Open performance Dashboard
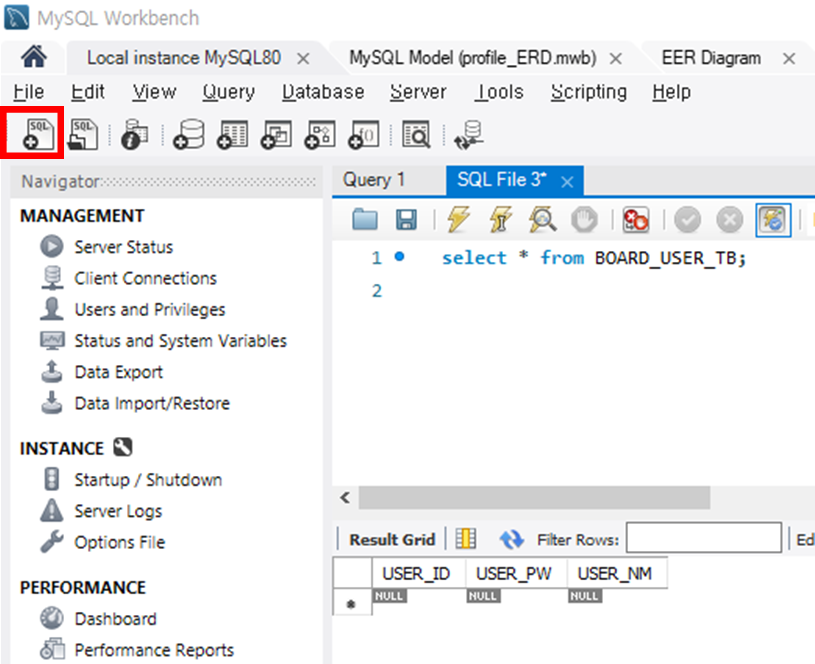 pyautogui.click(x=115, y=619)
